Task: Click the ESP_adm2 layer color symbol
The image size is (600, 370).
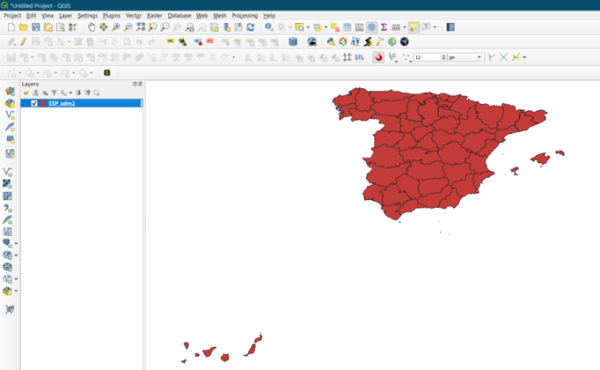Action: coord(43,103)
